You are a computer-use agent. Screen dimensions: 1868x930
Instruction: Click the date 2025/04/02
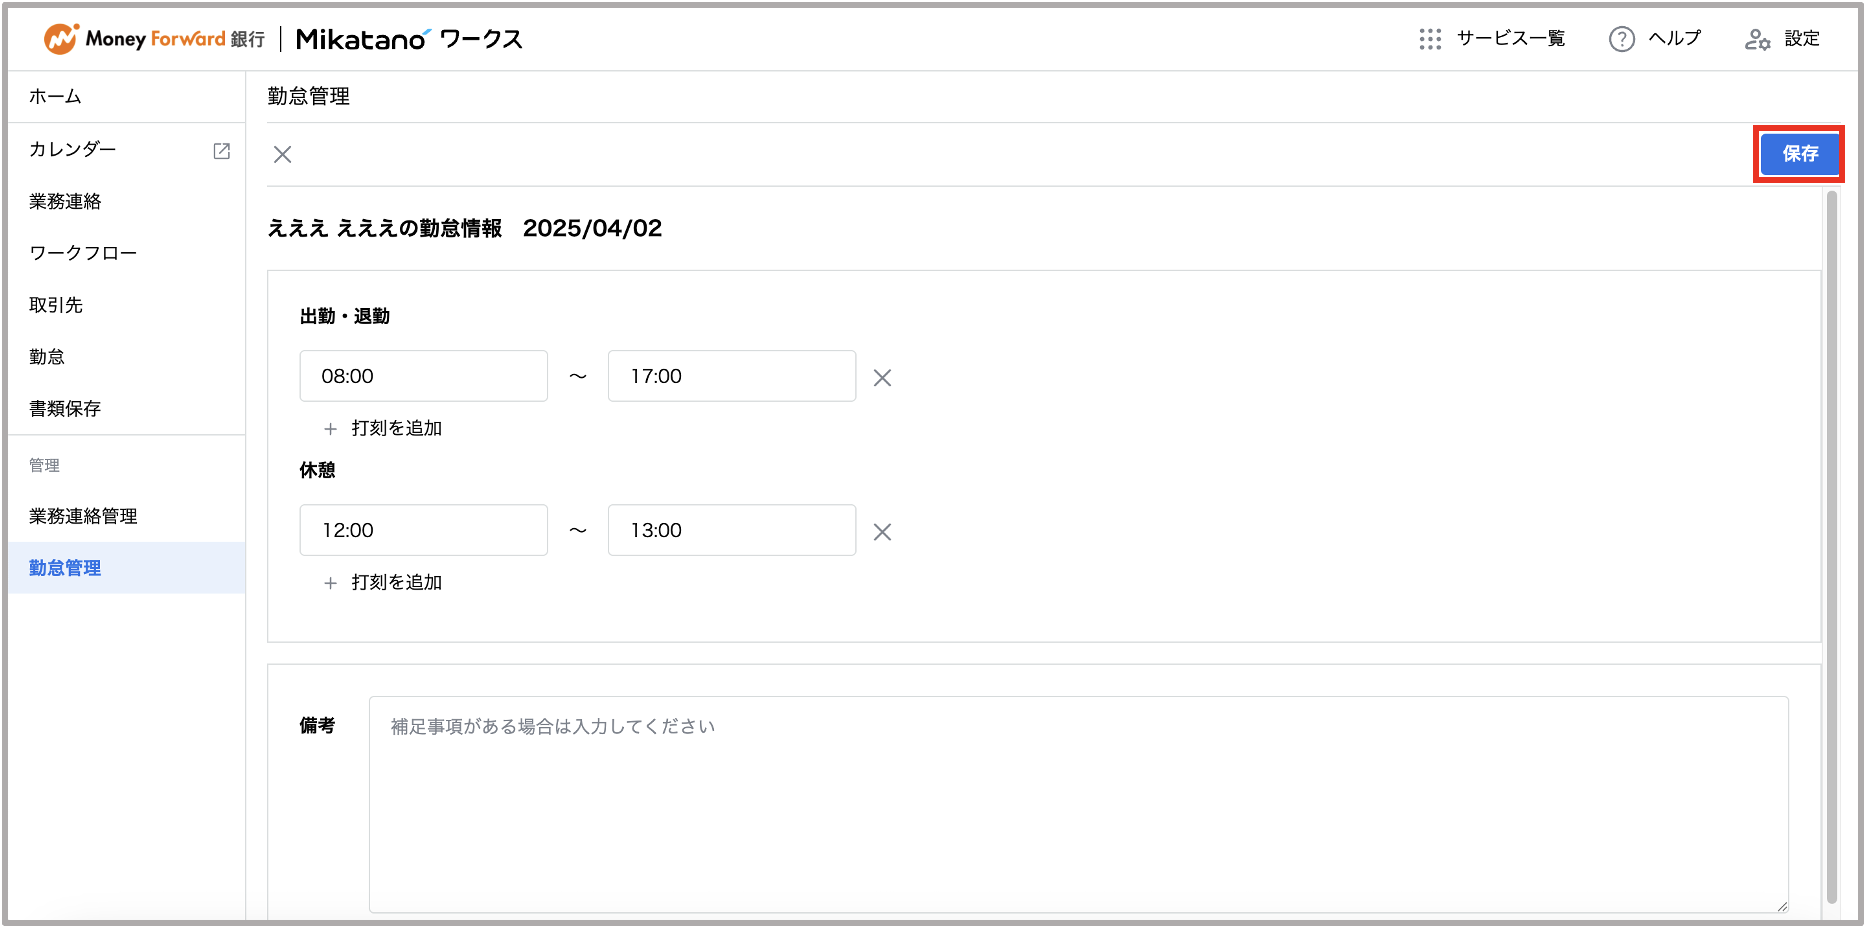point(592,229)
